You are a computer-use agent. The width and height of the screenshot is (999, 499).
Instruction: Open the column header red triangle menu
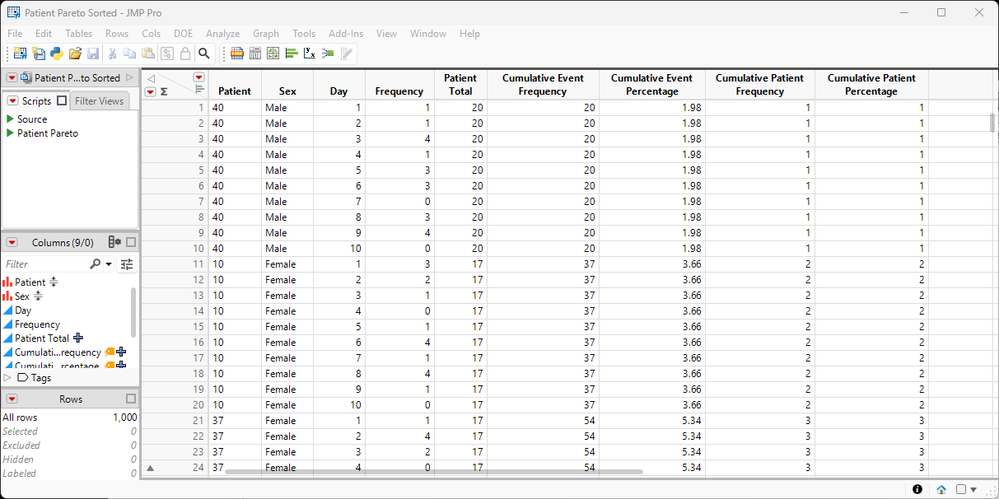(x=199, y=77)
